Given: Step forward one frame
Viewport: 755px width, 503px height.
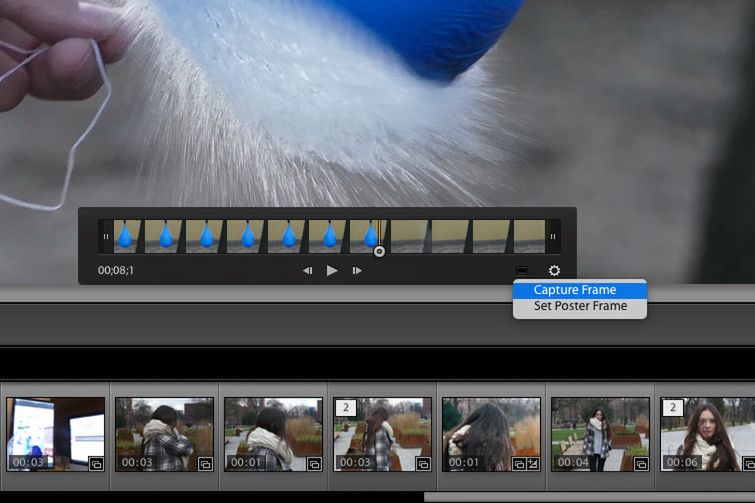Looking at the screenshot, I should (357, 271).
